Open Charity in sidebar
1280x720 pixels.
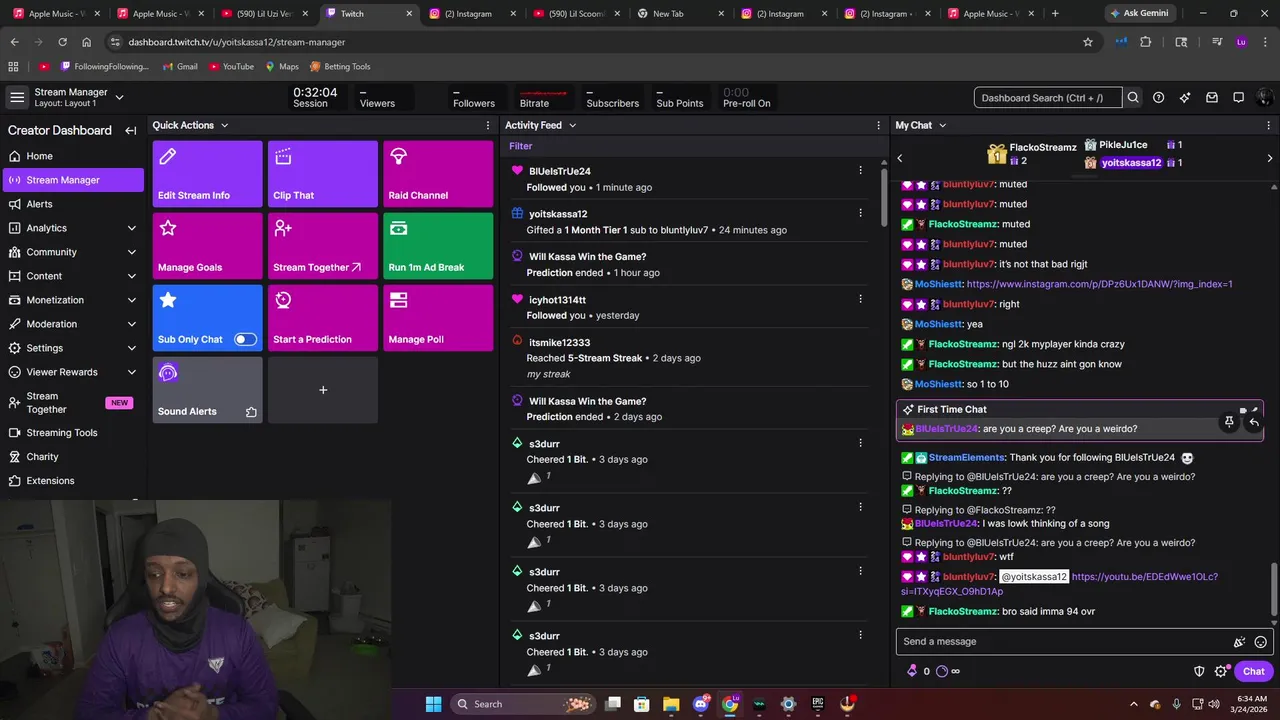pyautogui.click(x=72, y=457)
